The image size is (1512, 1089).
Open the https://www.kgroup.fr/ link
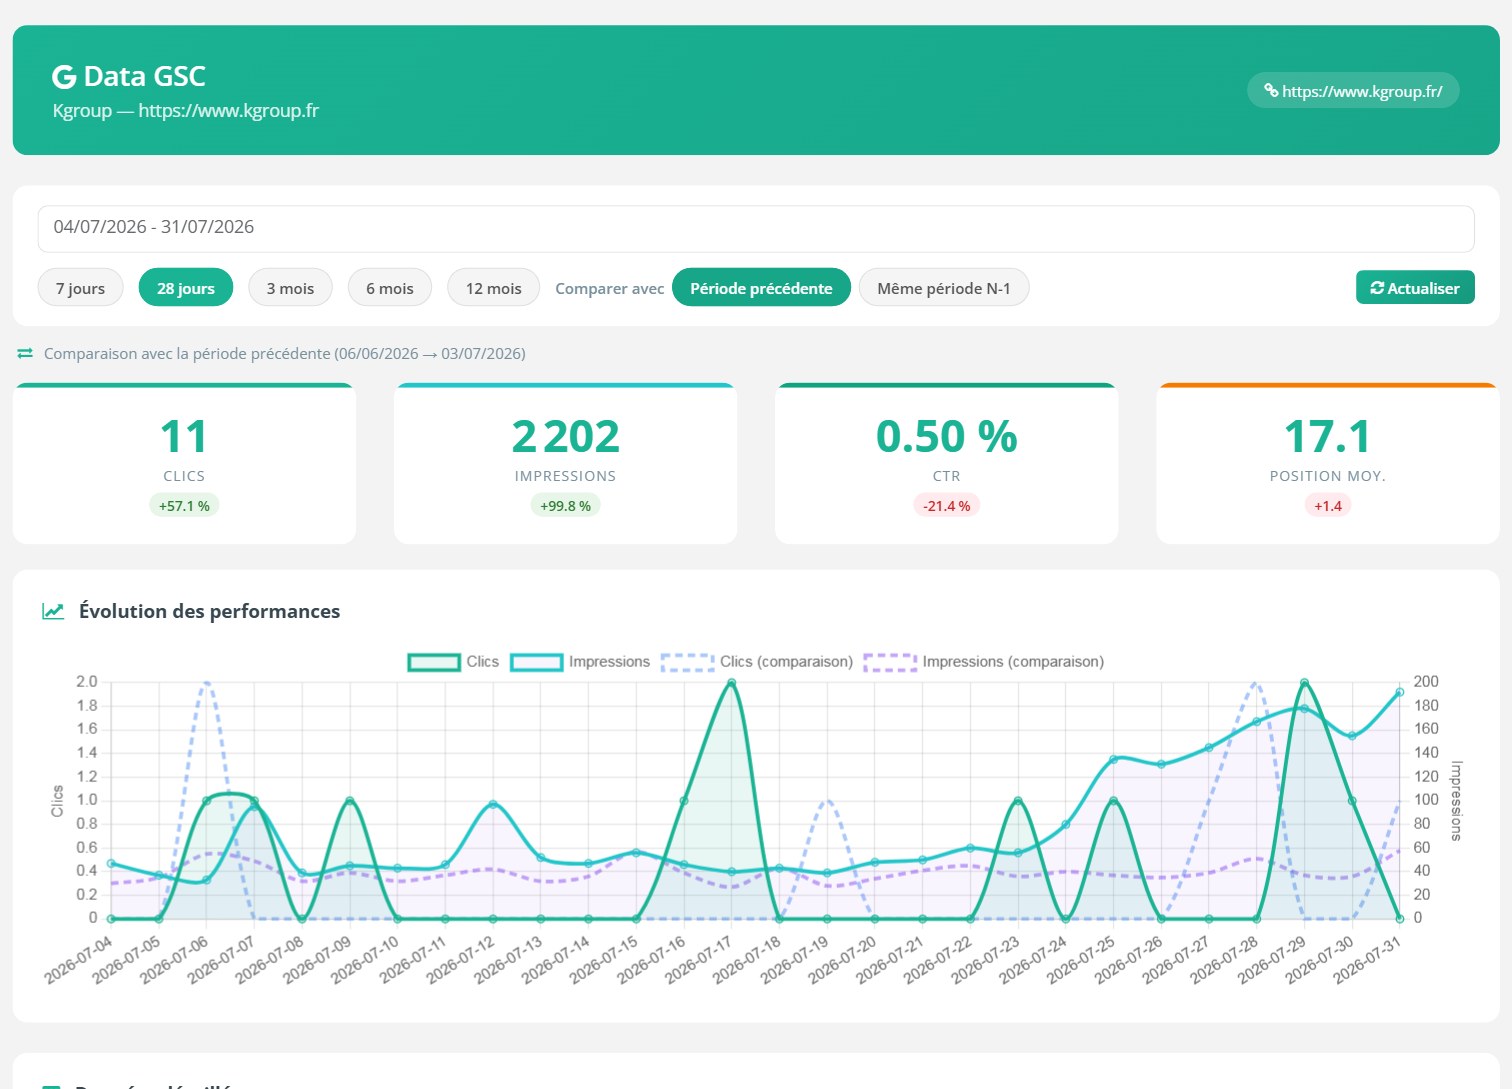tap(1353, 91)
